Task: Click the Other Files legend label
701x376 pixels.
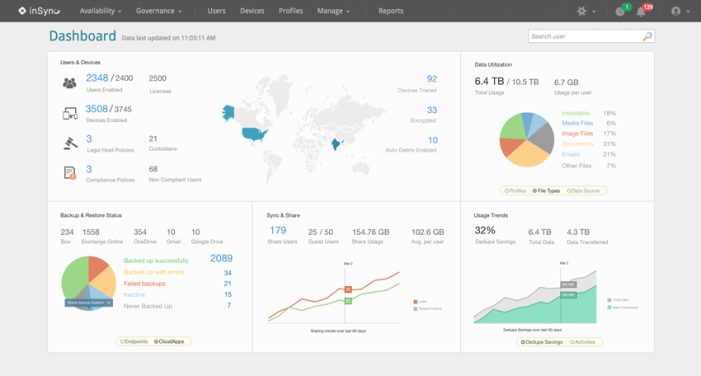Action: point(576,165)
